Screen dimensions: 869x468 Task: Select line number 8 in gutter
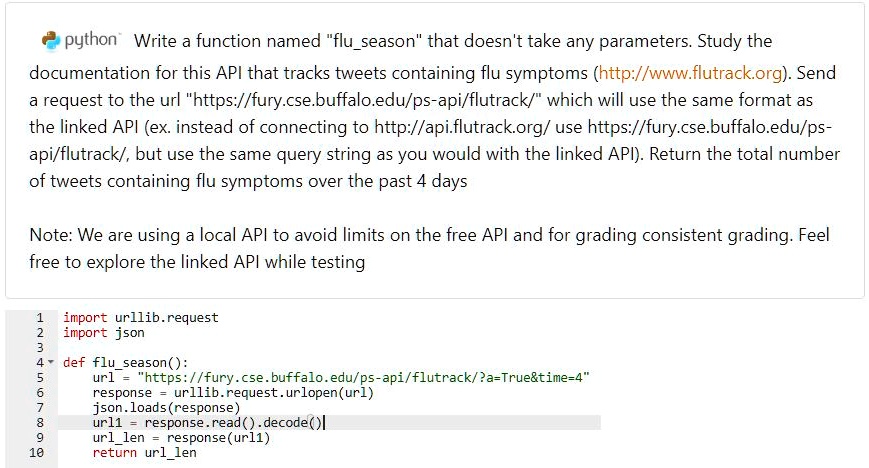(x=40, y=423)
